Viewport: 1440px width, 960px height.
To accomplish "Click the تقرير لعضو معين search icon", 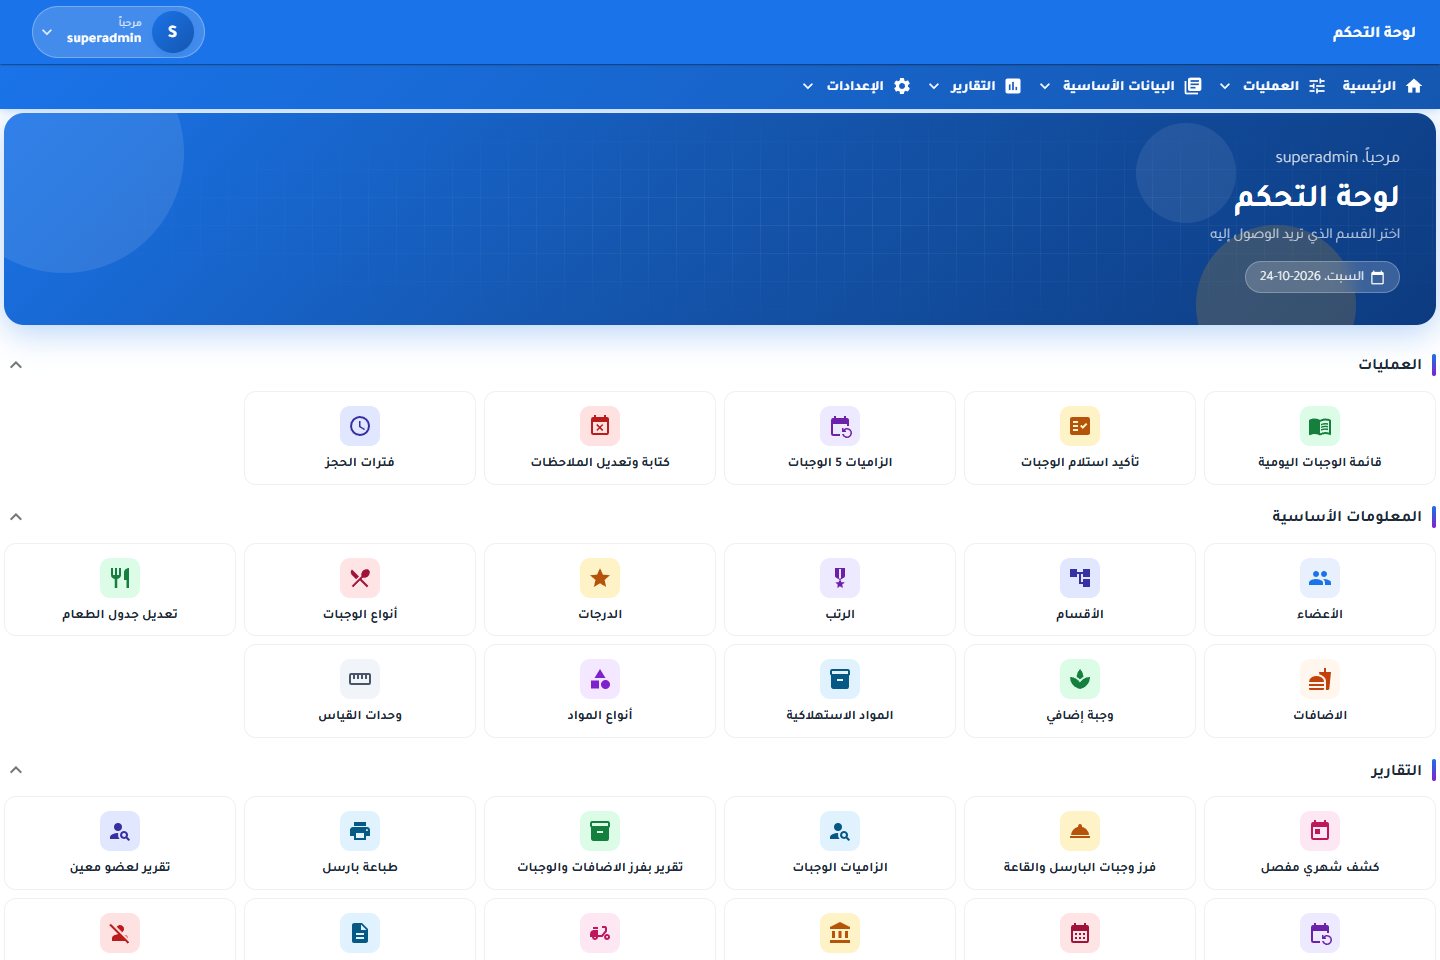I will pyautogui.click(x=120, y=831).
